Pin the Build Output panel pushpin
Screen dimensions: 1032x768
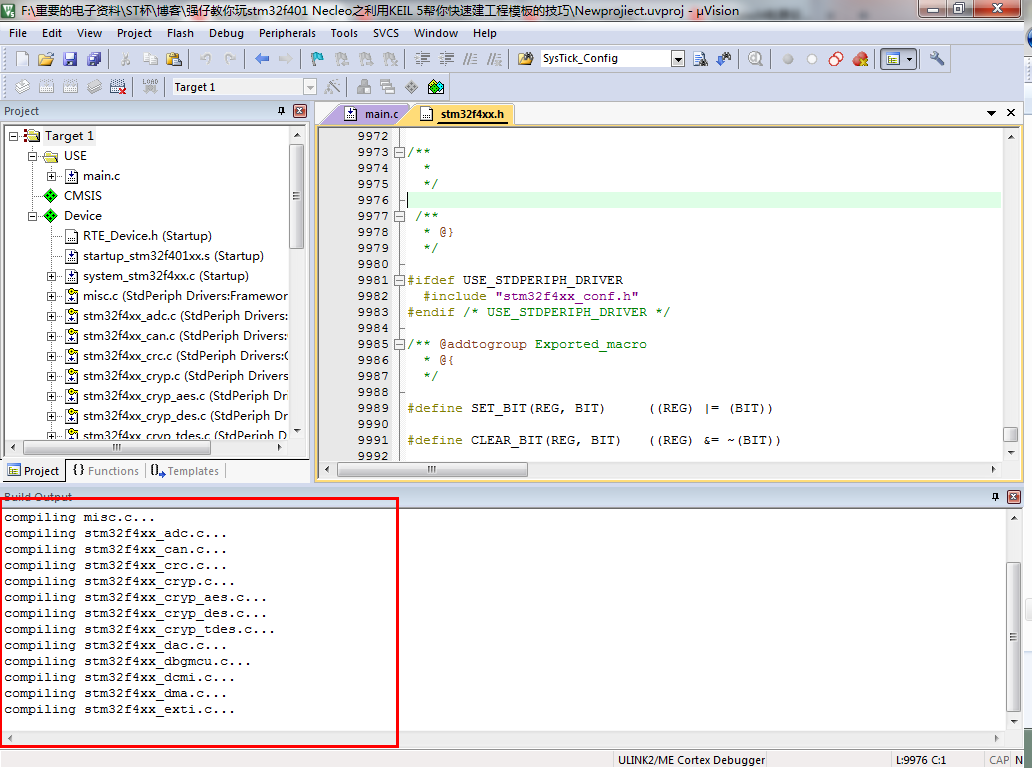[995, 497]
